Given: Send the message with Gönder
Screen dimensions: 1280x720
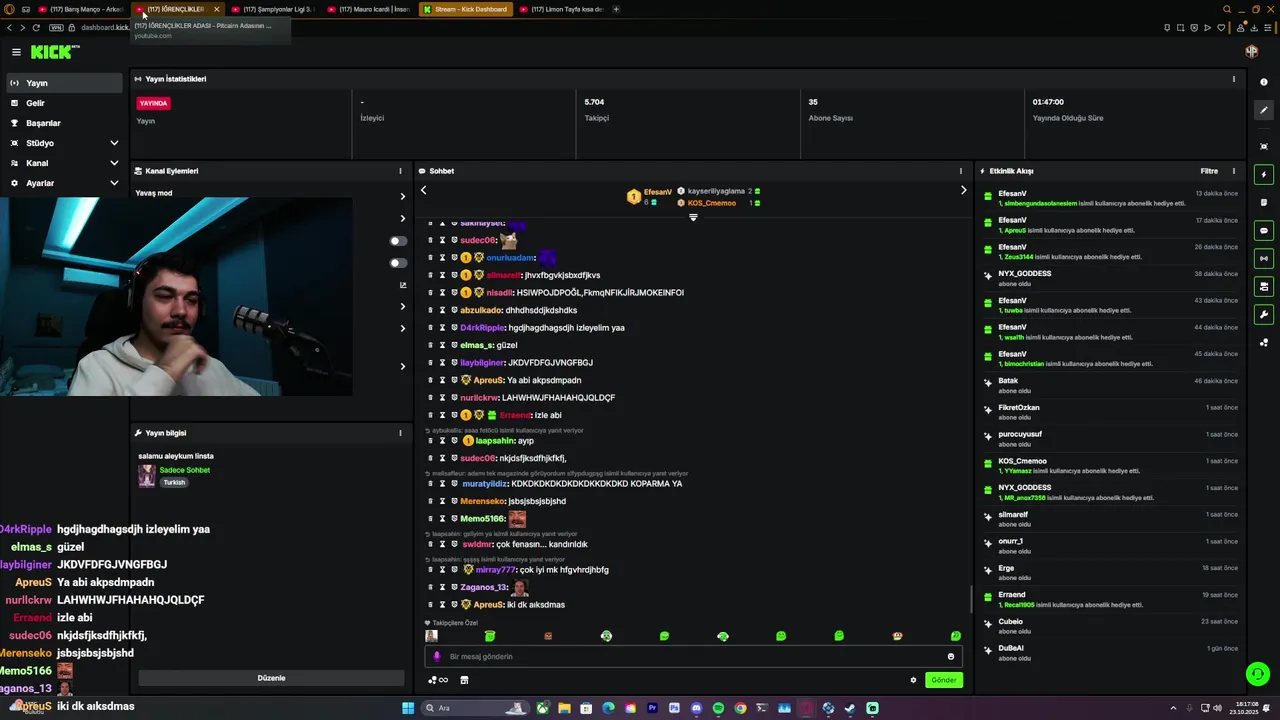Looking at the screenshot, I should click(x=943, y=680).
